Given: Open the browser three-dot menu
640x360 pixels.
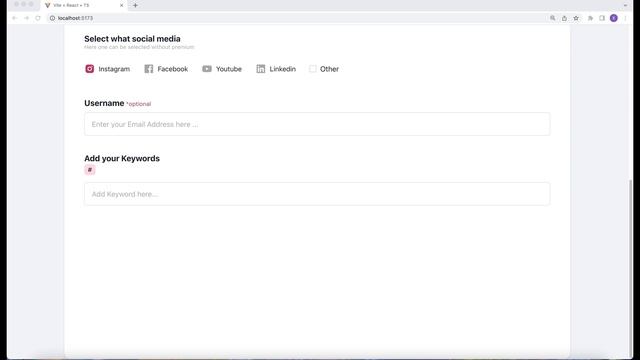Looking at the screenshot, I should [x=625, y=18].
